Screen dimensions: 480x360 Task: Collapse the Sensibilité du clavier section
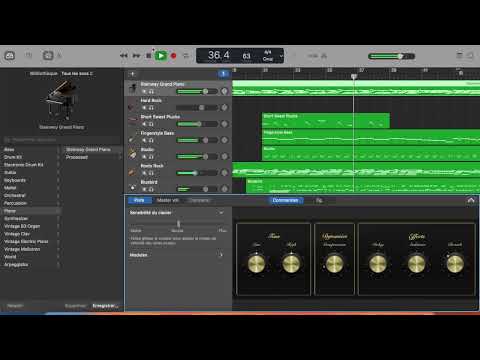coord(221,213)
